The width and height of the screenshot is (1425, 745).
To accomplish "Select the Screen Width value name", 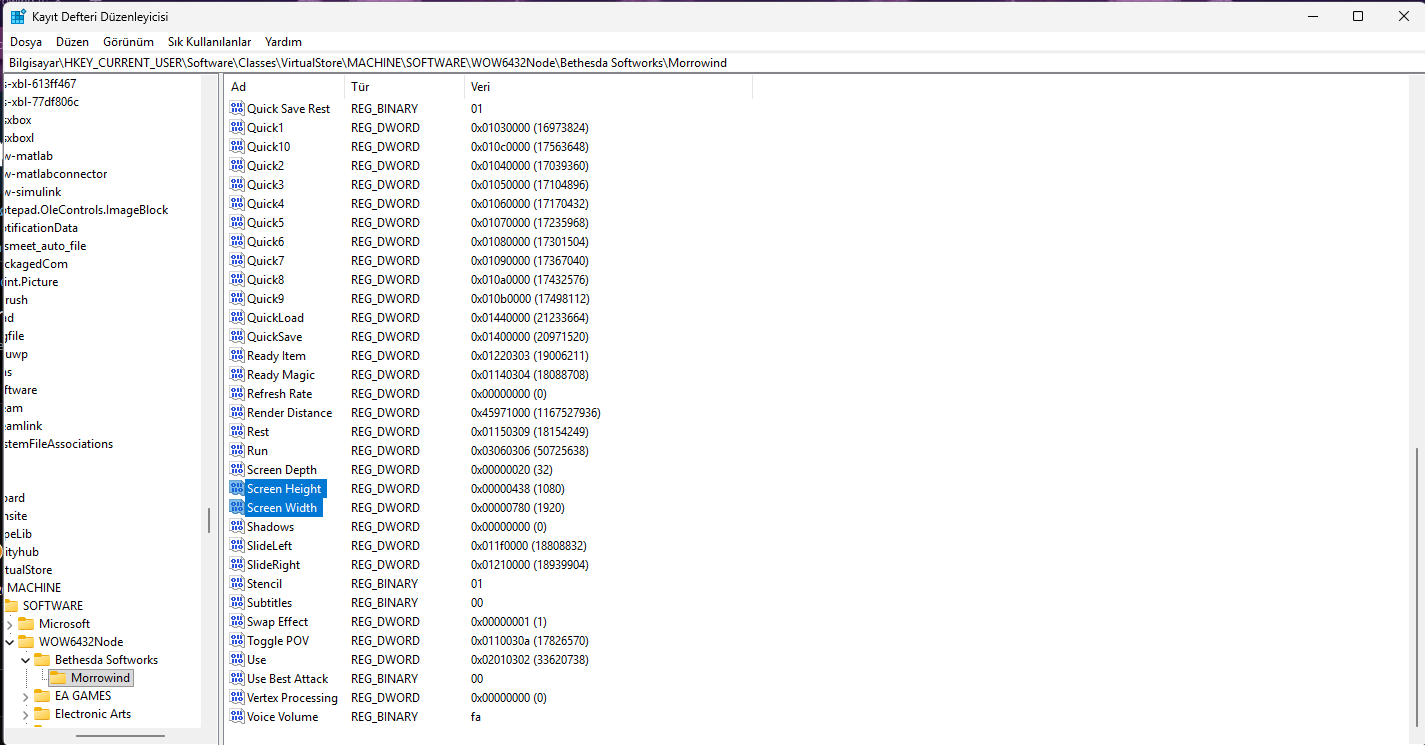I will [x=282, y=508].
